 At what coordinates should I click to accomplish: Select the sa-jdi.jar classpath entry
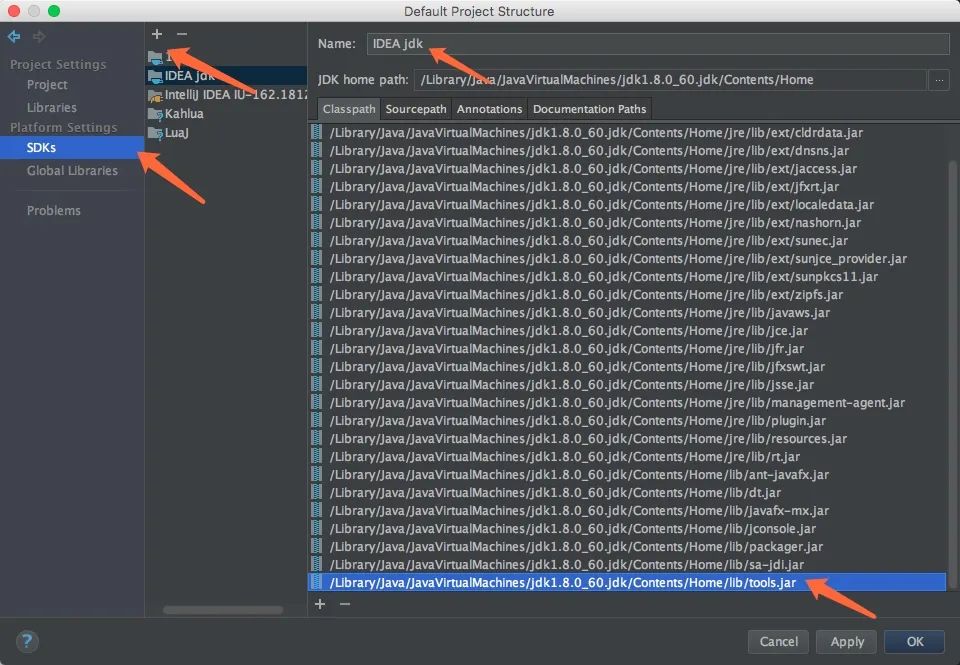point(627,565)
